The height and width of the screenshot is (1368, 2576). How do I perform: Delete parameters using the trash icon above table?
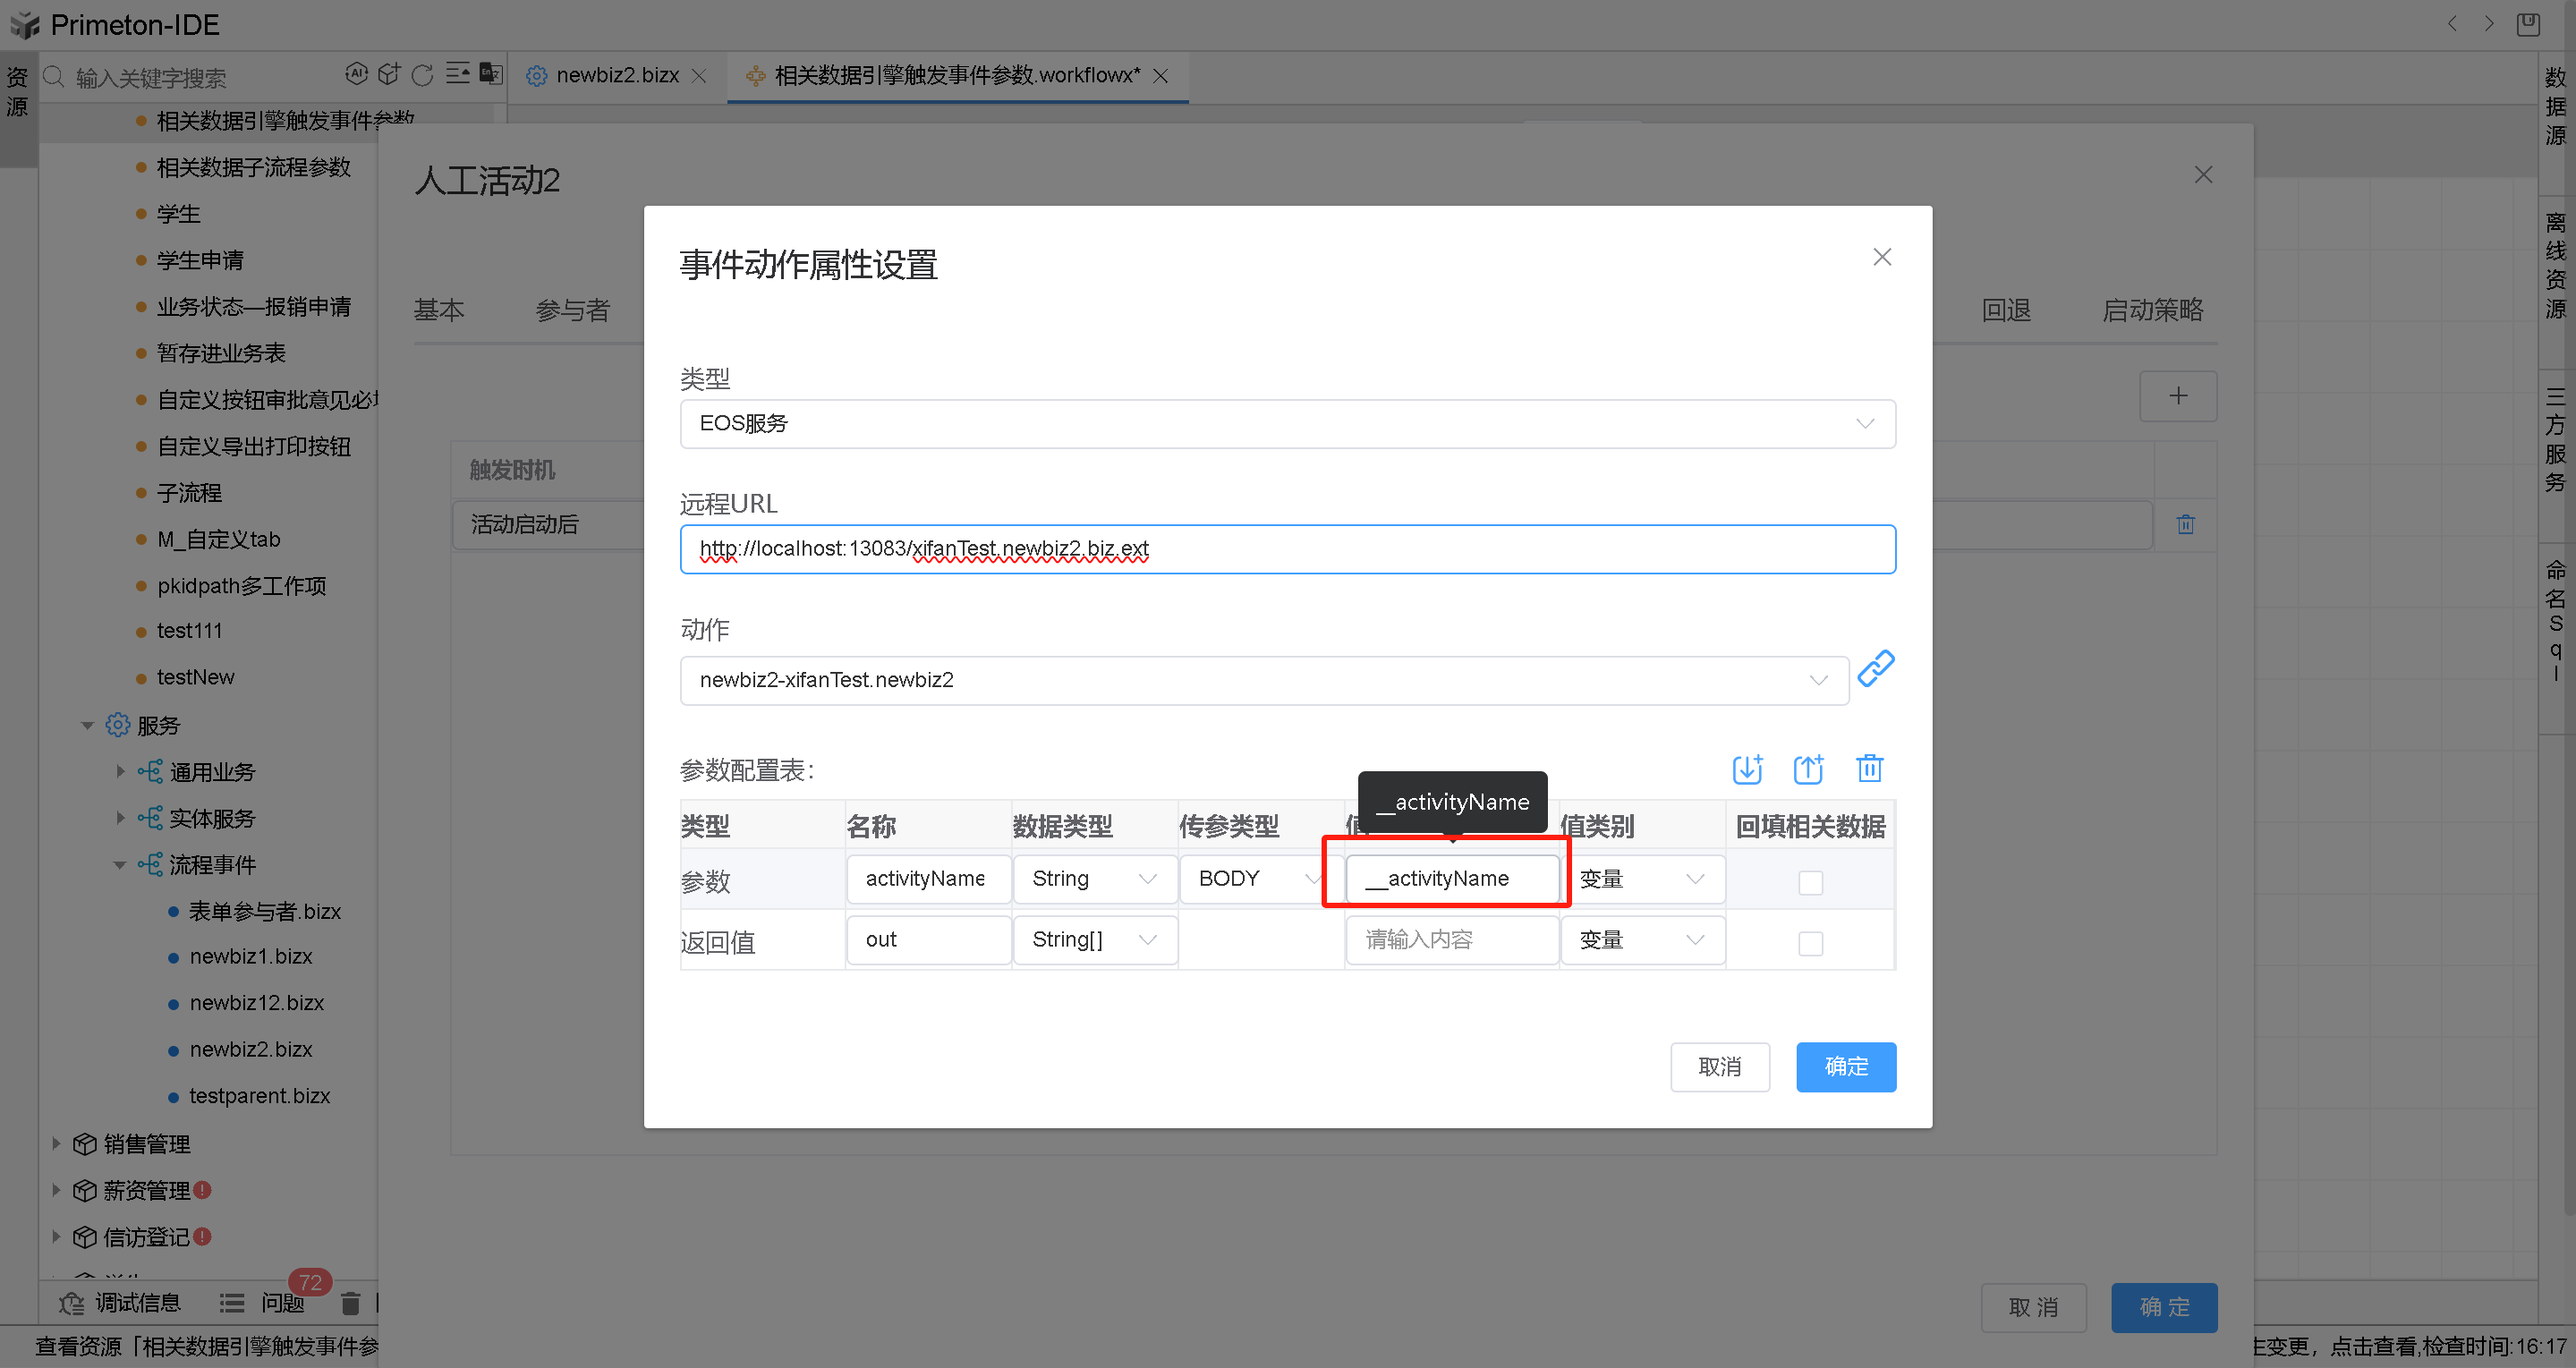(1869, 769)
